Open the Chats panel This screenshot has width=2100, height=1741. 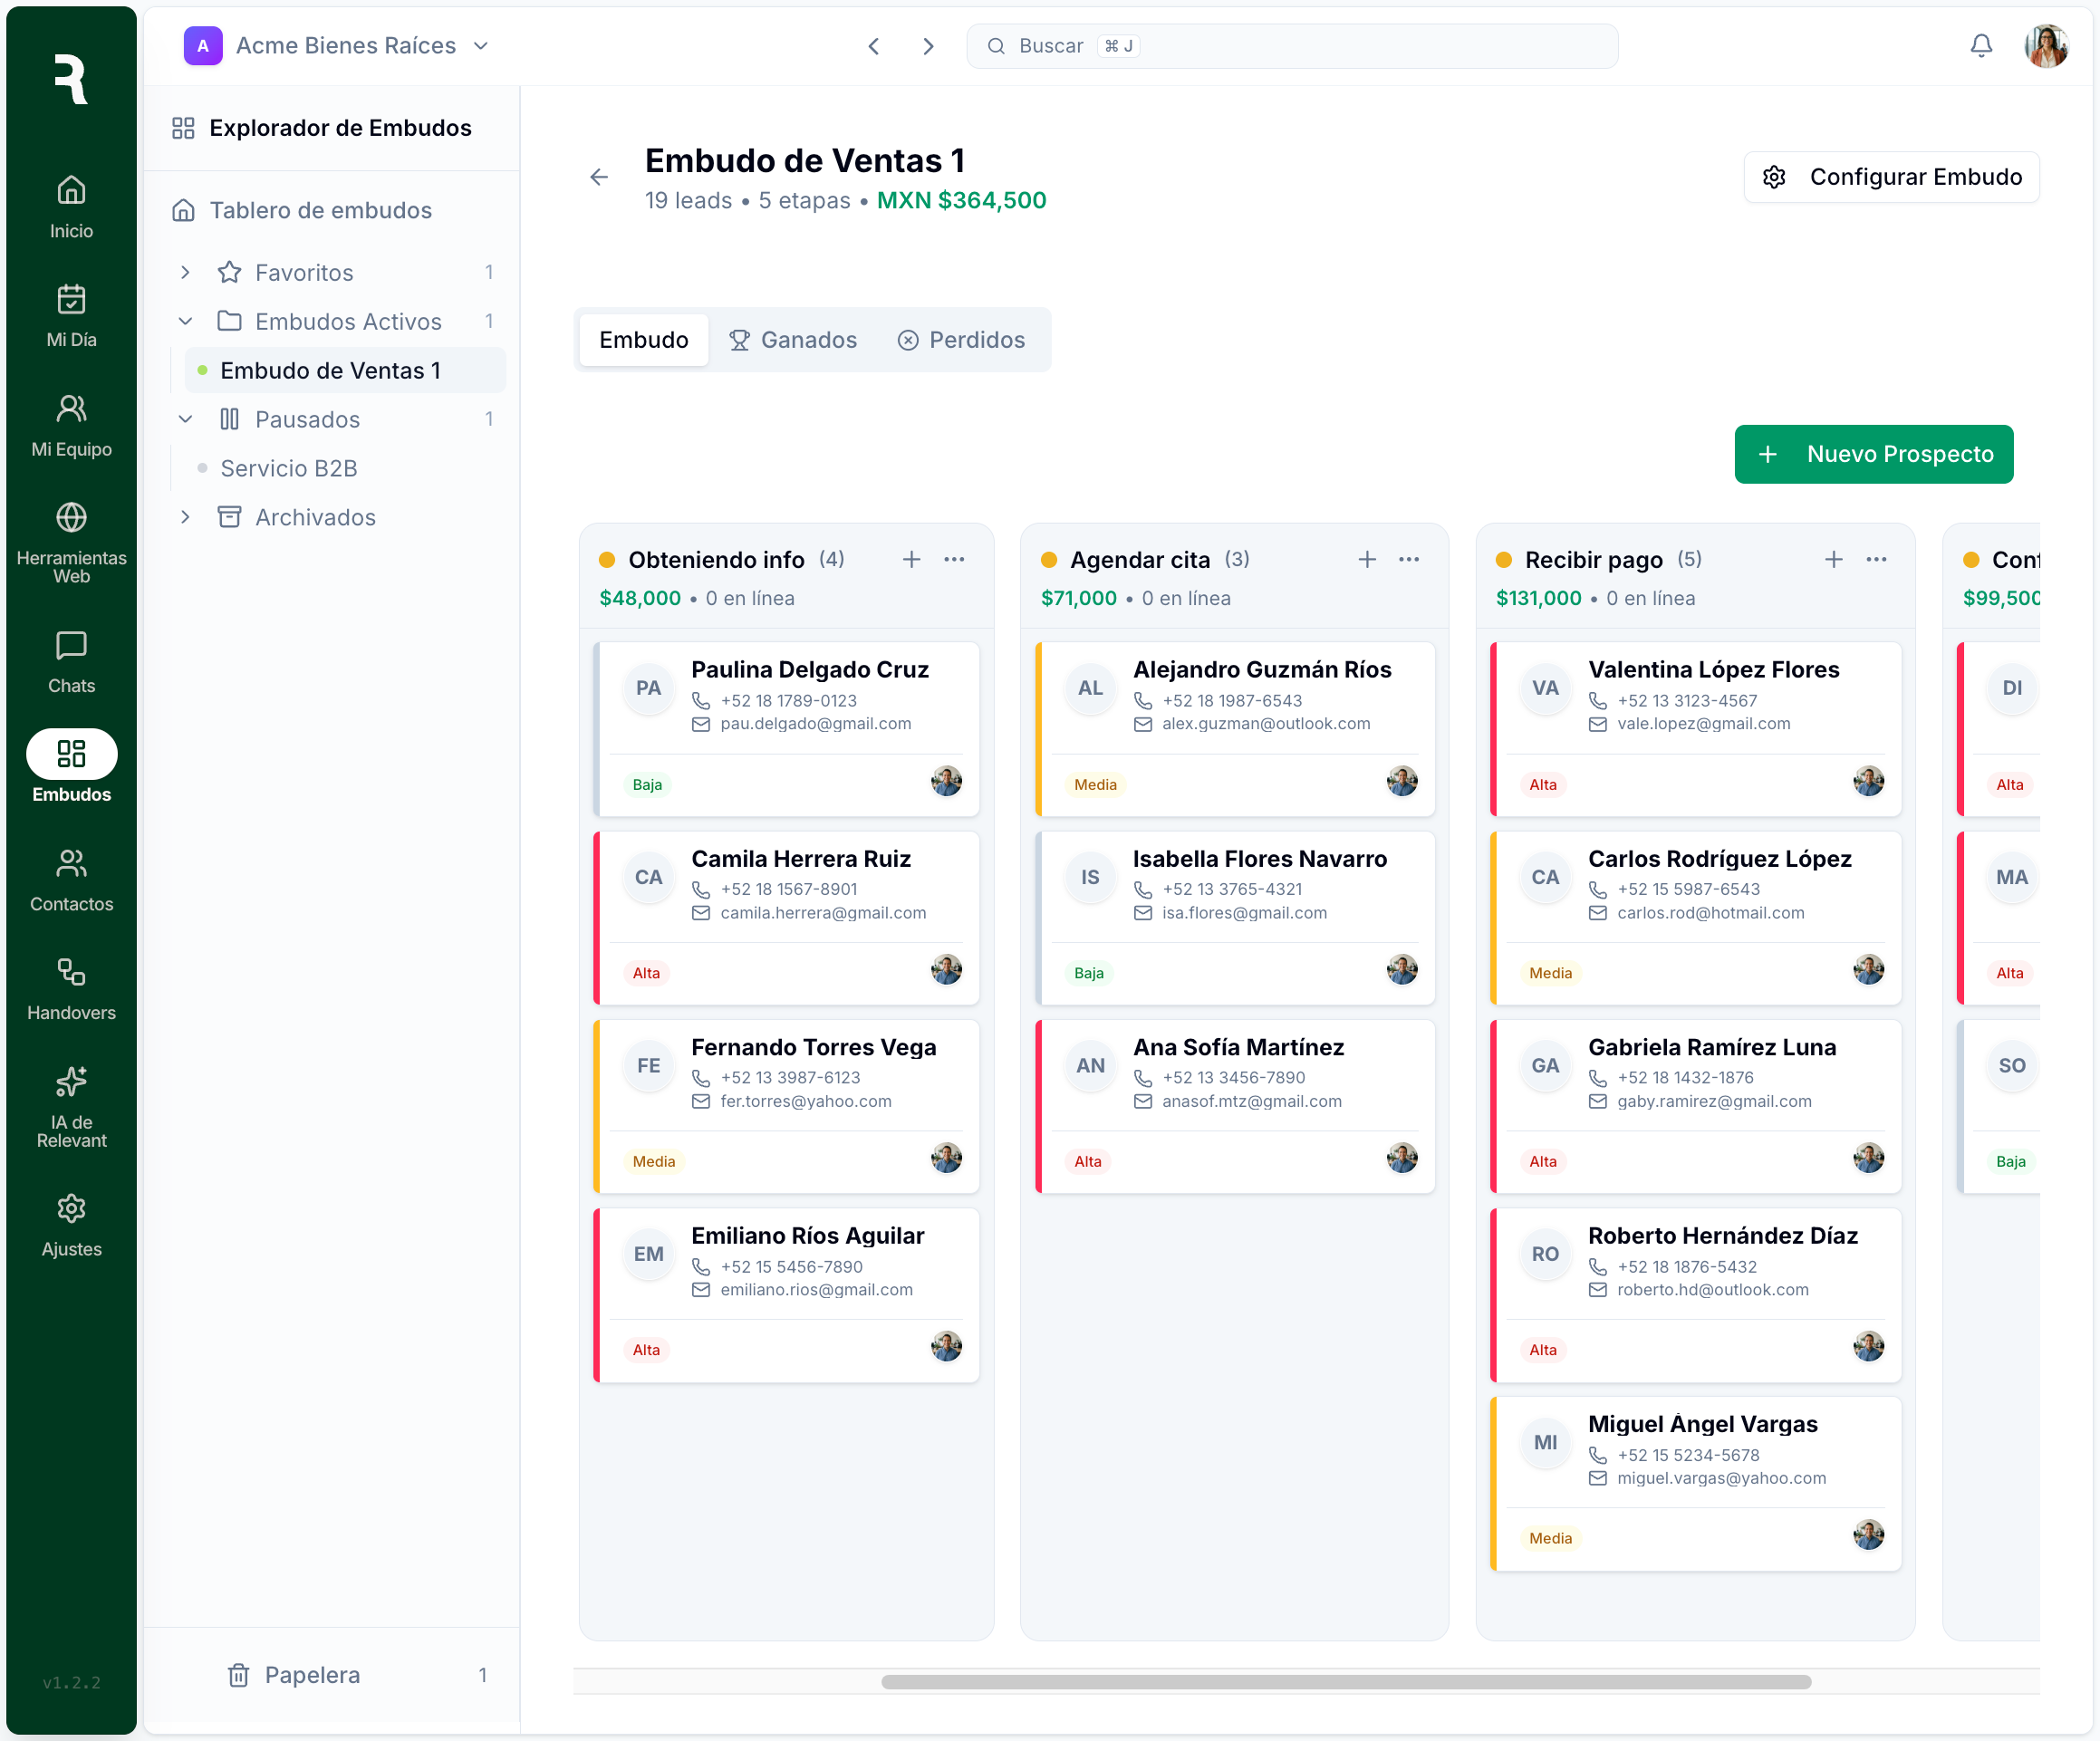tap(70, 661)
